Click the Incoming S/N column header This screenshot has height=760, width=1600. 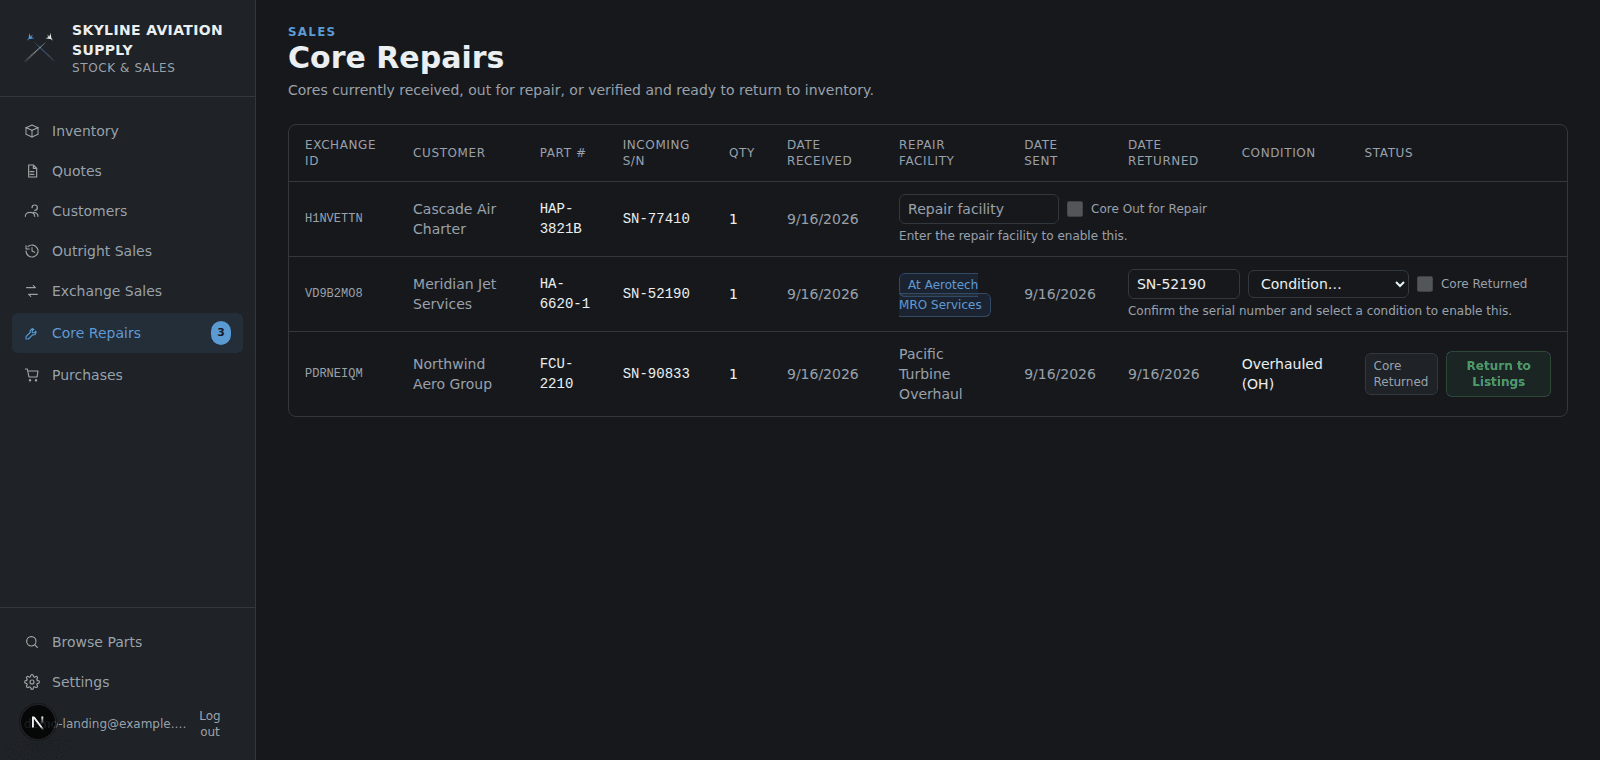pos(656,153)
